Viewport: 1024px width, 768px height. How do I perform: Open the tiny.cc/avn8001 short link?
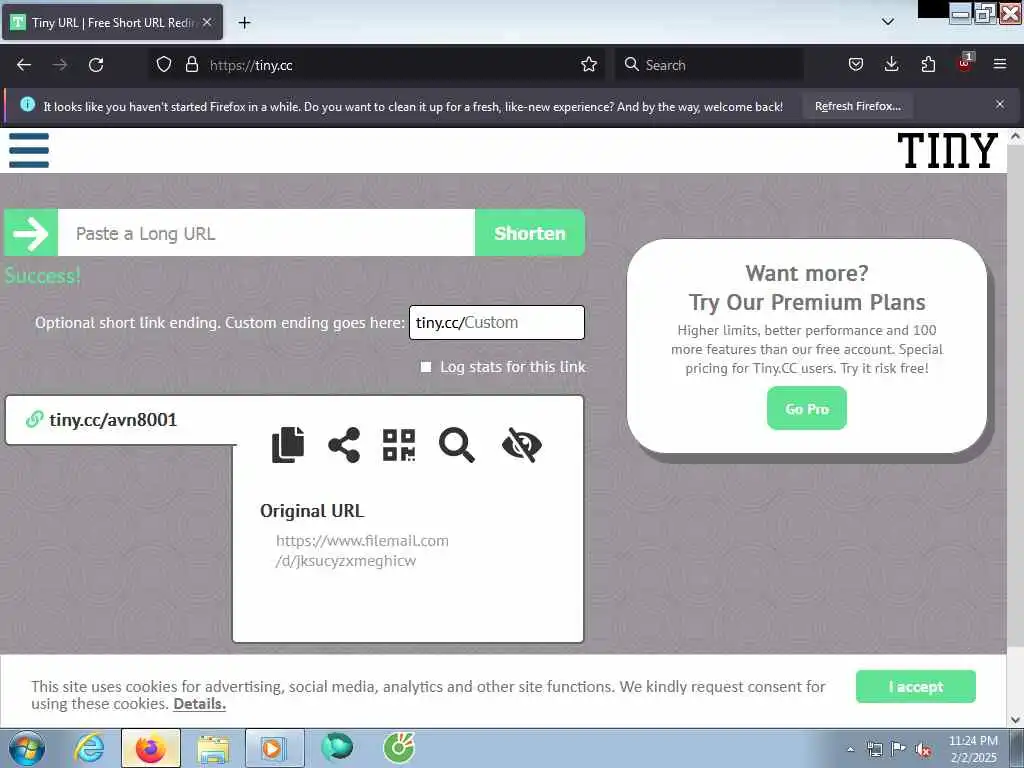pyautogui.click(x=113, y=420)
